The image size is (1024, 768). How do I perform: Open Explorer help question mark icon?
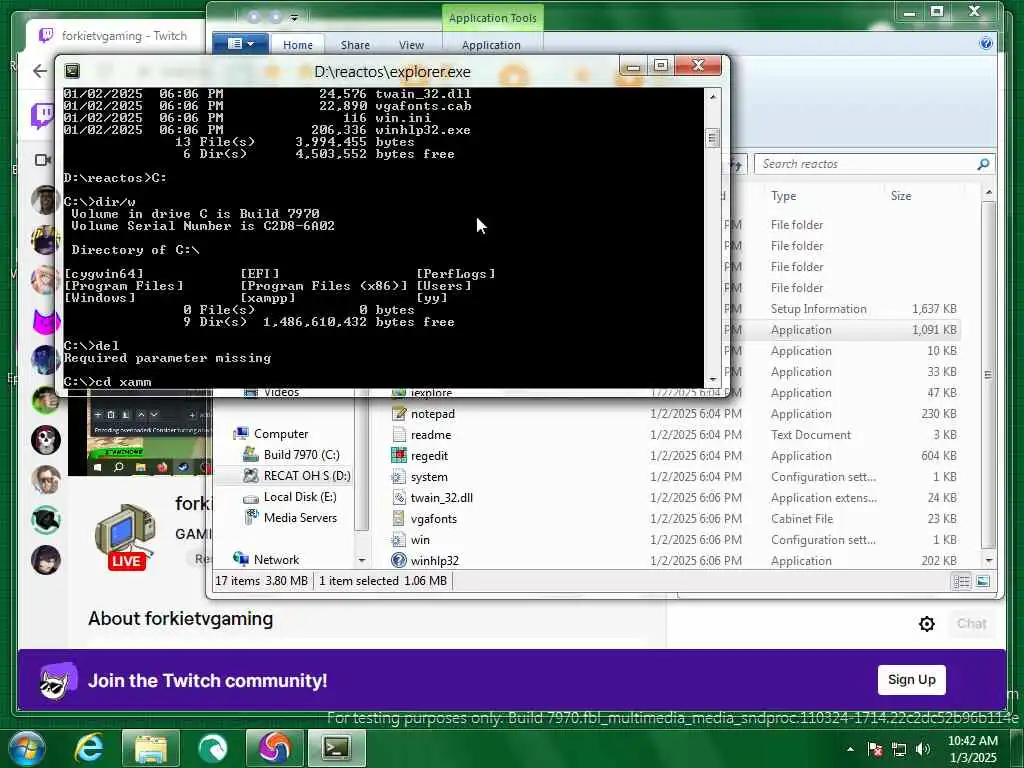click(x=985, y=44)
